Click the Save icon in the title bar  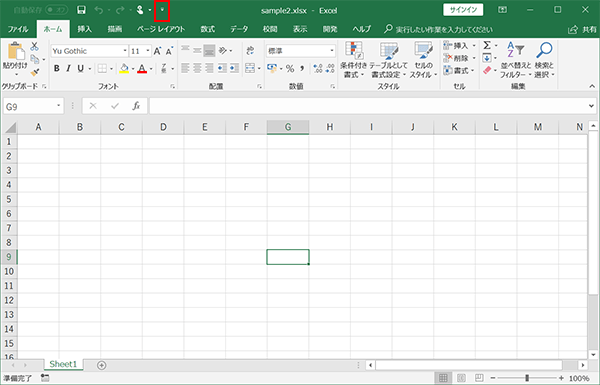pos(81,10)
